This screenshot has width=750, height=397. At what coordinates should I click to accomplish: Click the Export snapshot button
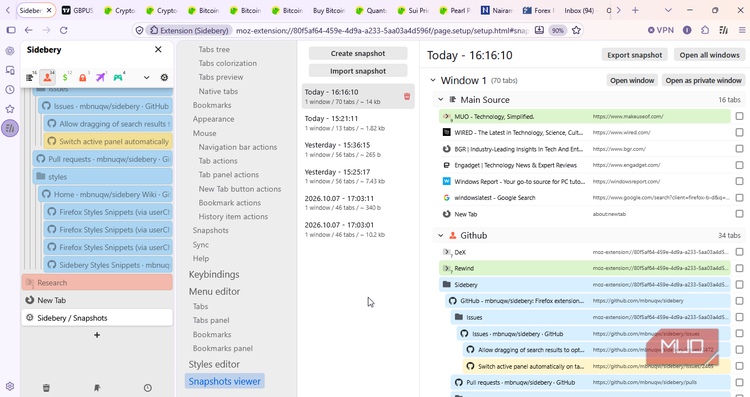tap(635, 55)
